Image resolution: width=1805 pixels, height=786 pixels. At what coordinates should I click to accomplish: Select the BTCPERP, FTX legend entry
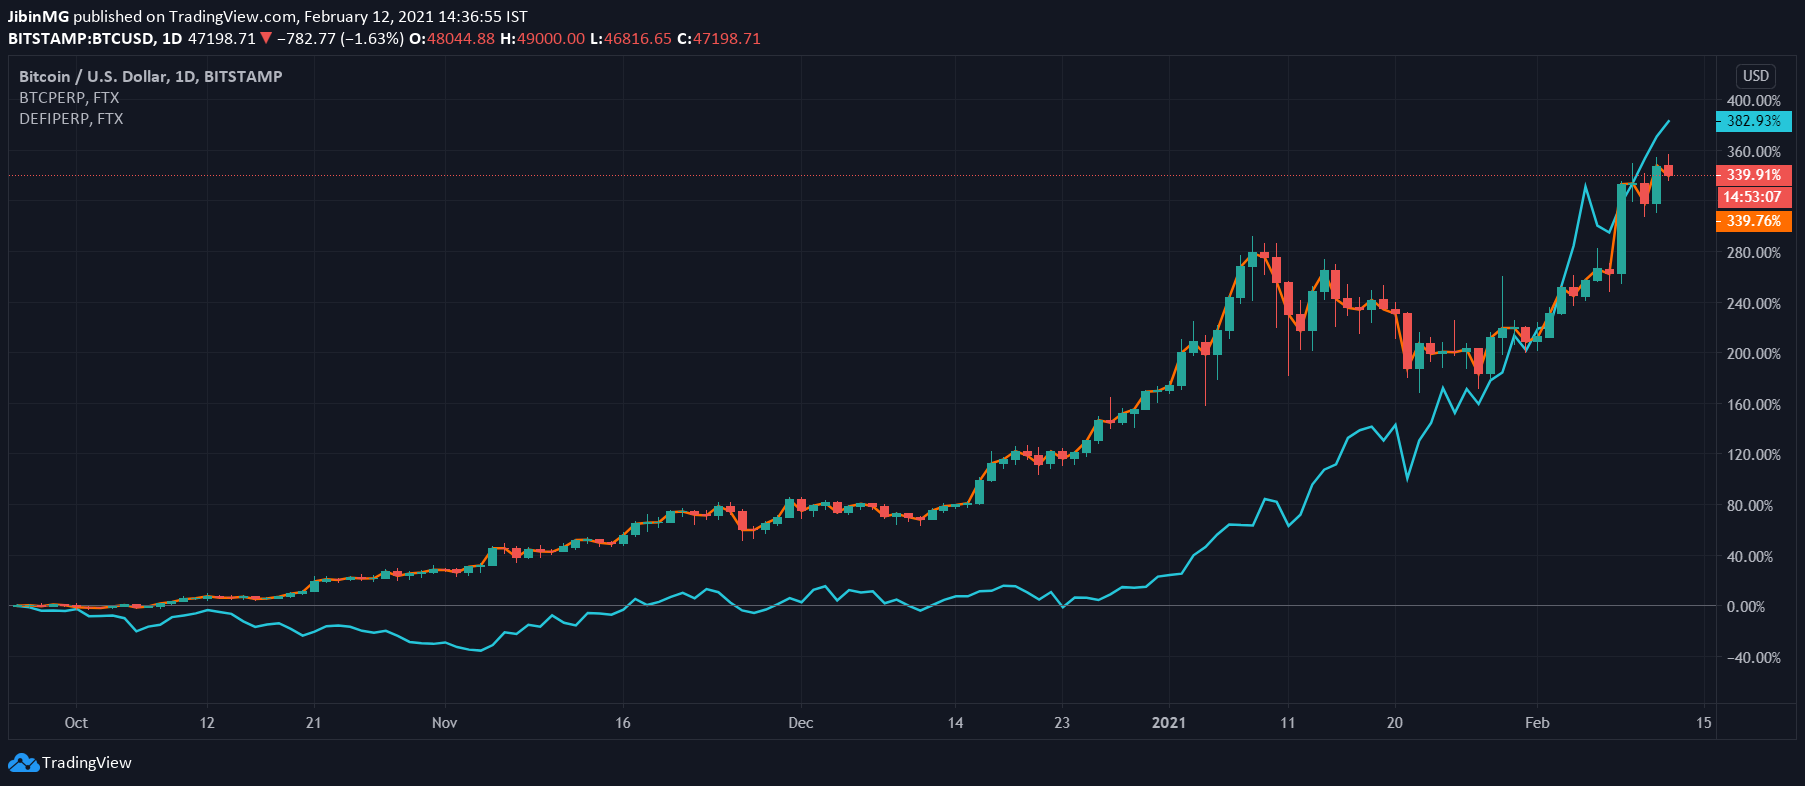pos(69,98)
